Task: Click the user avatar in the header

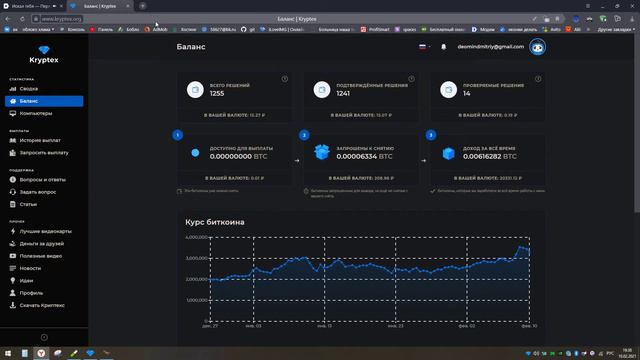Action: point(538,47)
